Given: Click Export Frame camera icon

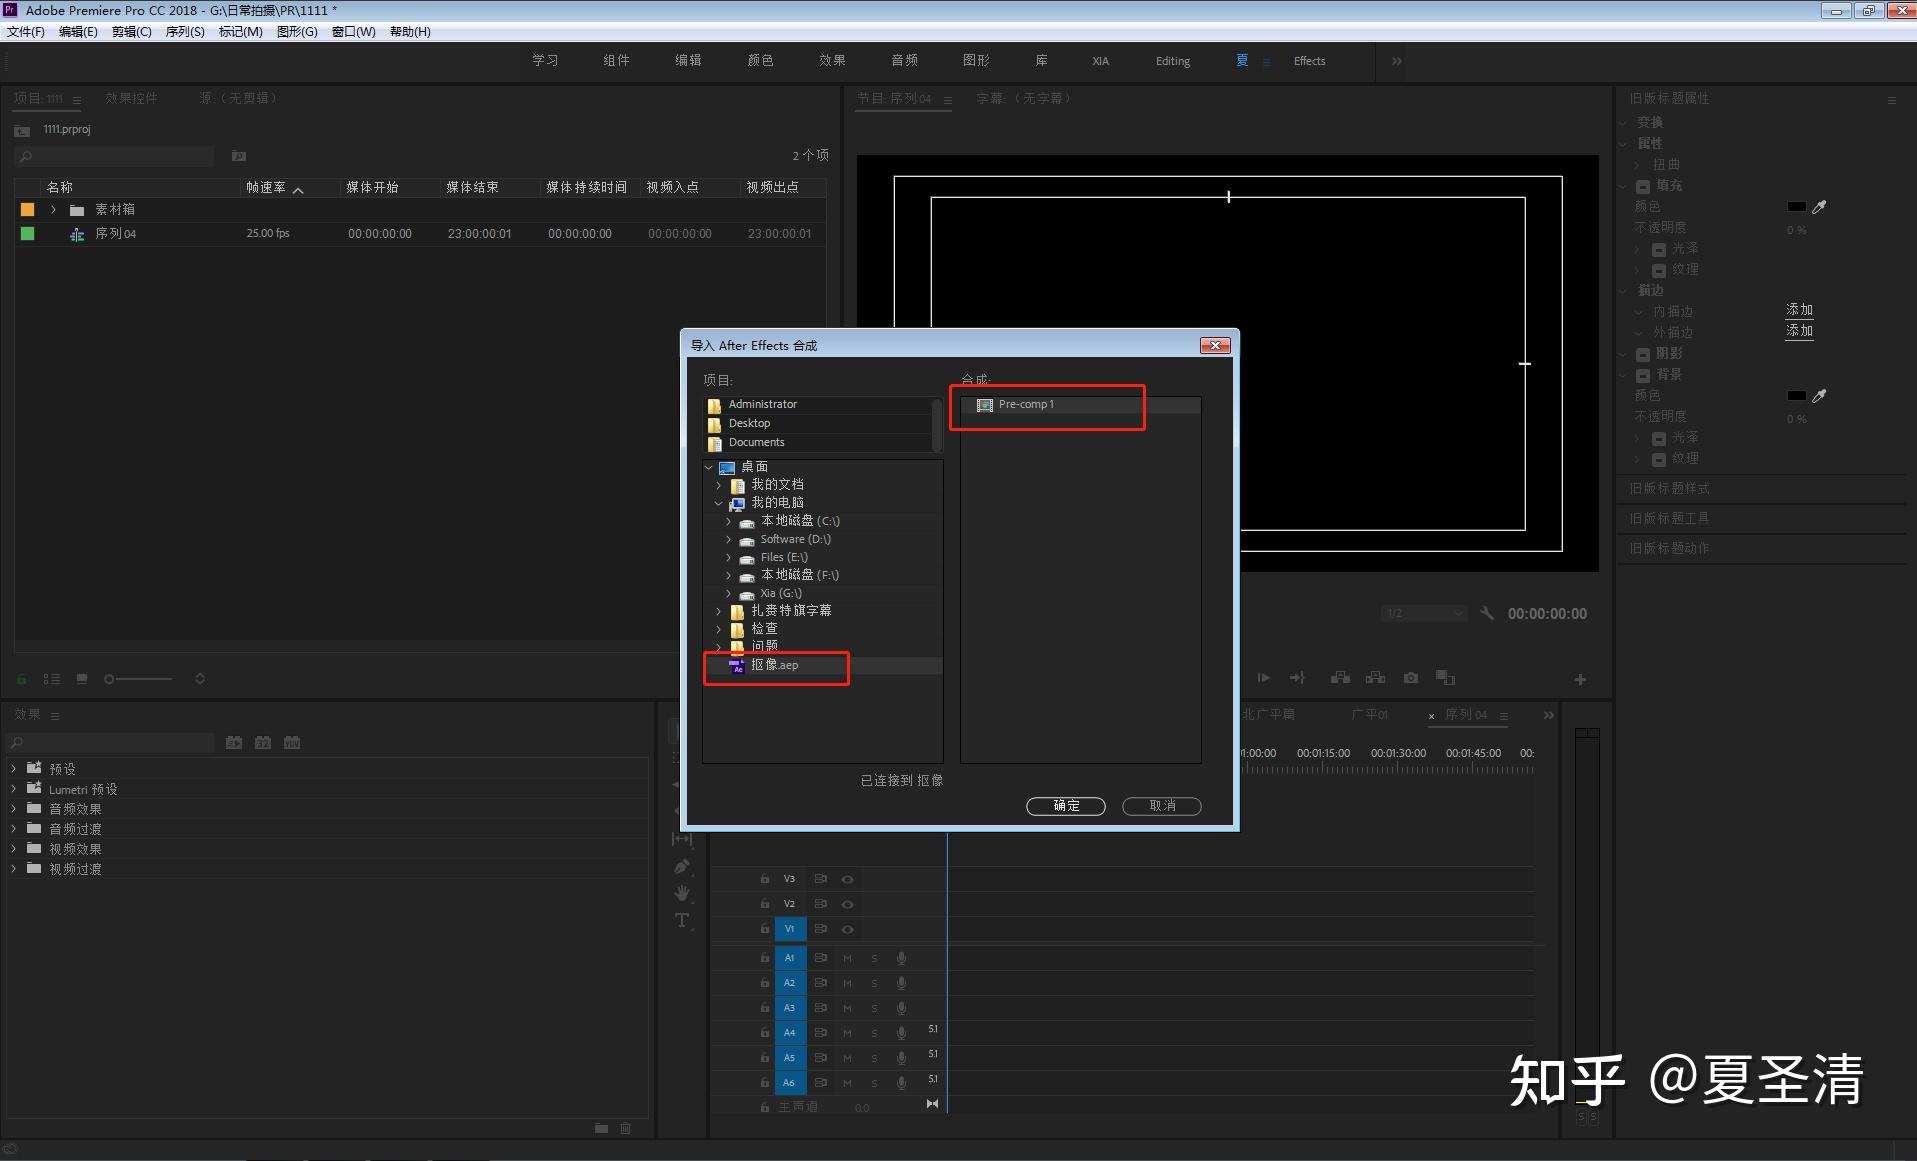Looking at the screenshot, I should point(1410,678).
